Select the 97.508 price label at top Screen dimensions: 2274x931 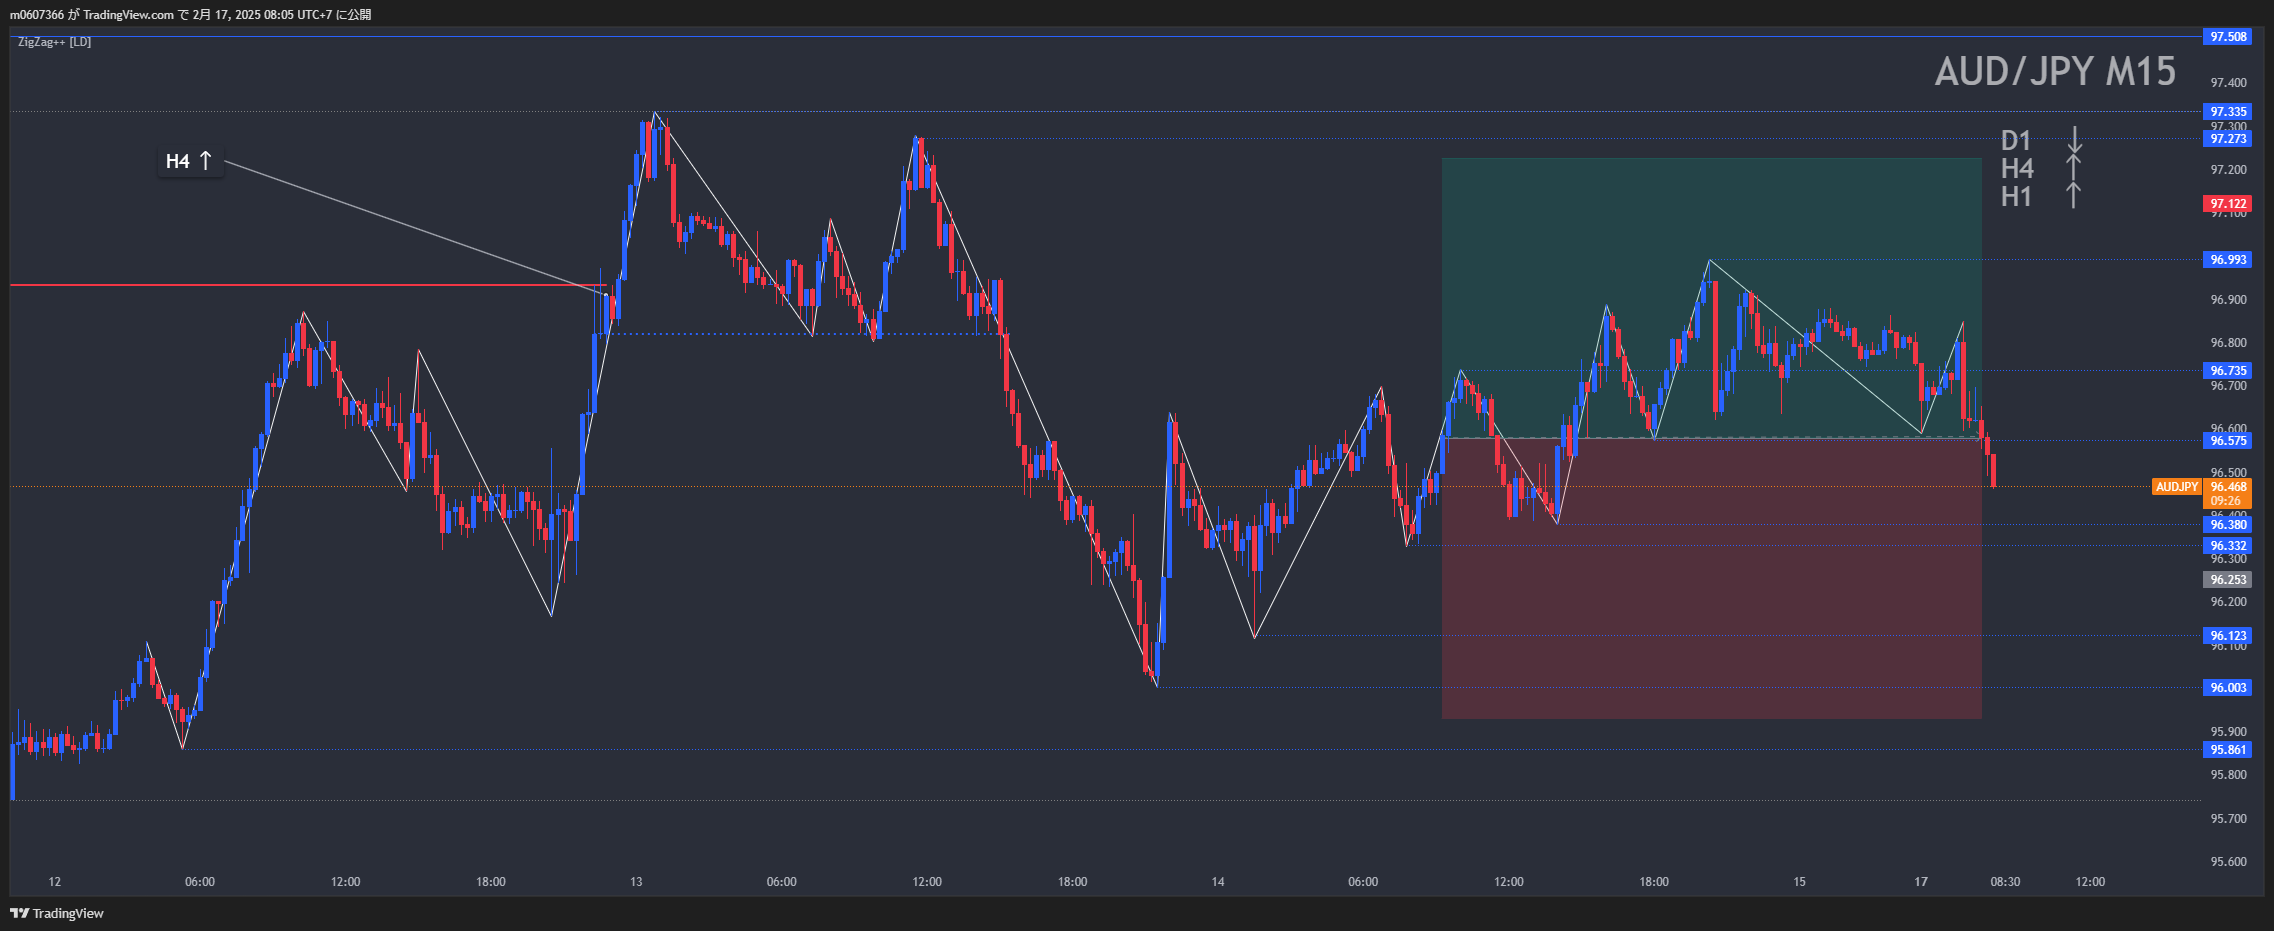click(2227, 37)
